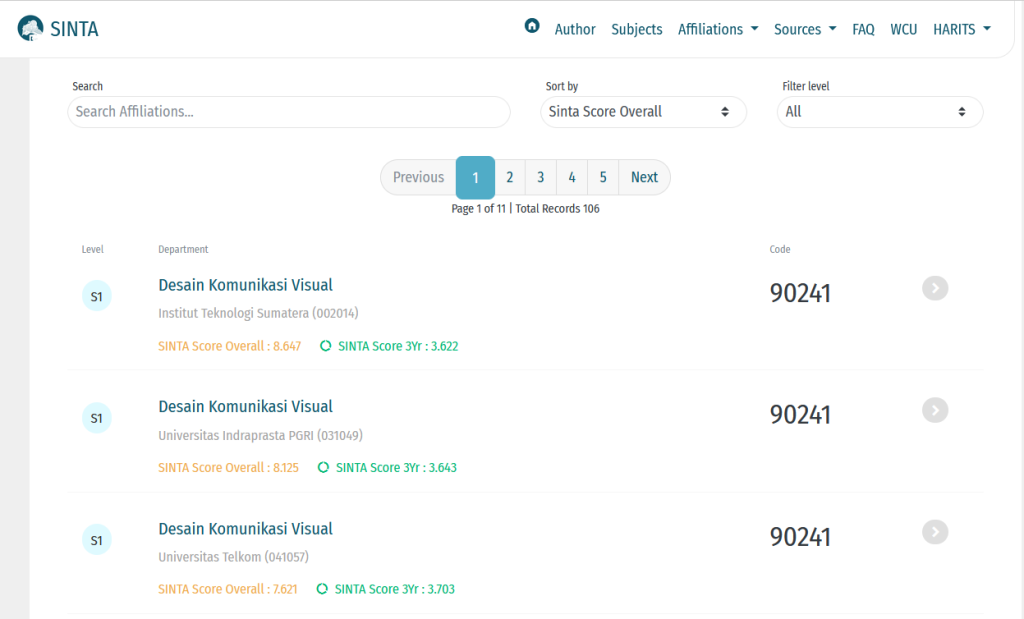
Task: Click code 90241 in Universitas Indraprasta PGRI row
Action: [800, 415]
